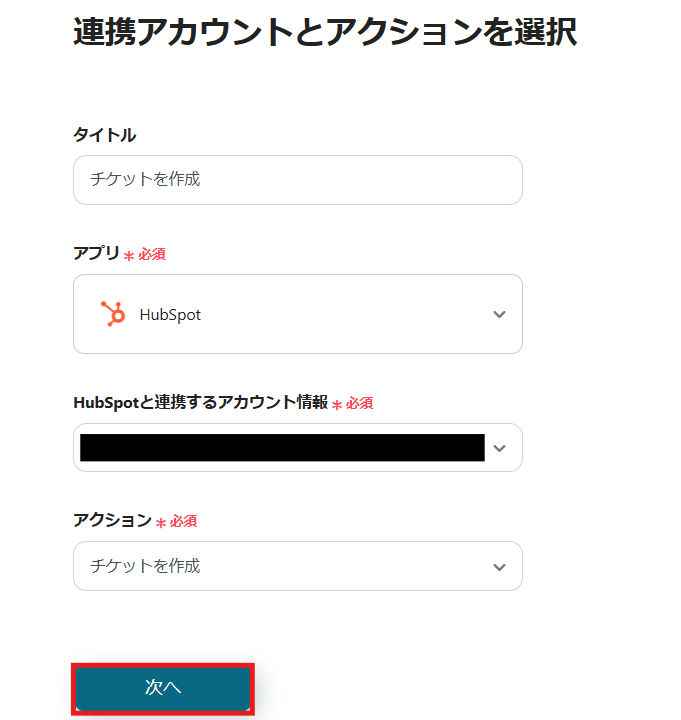Click 'チケットを作成' text inside アクション selector
This screenshot has height=720, width=681.
tap(145, 566)
